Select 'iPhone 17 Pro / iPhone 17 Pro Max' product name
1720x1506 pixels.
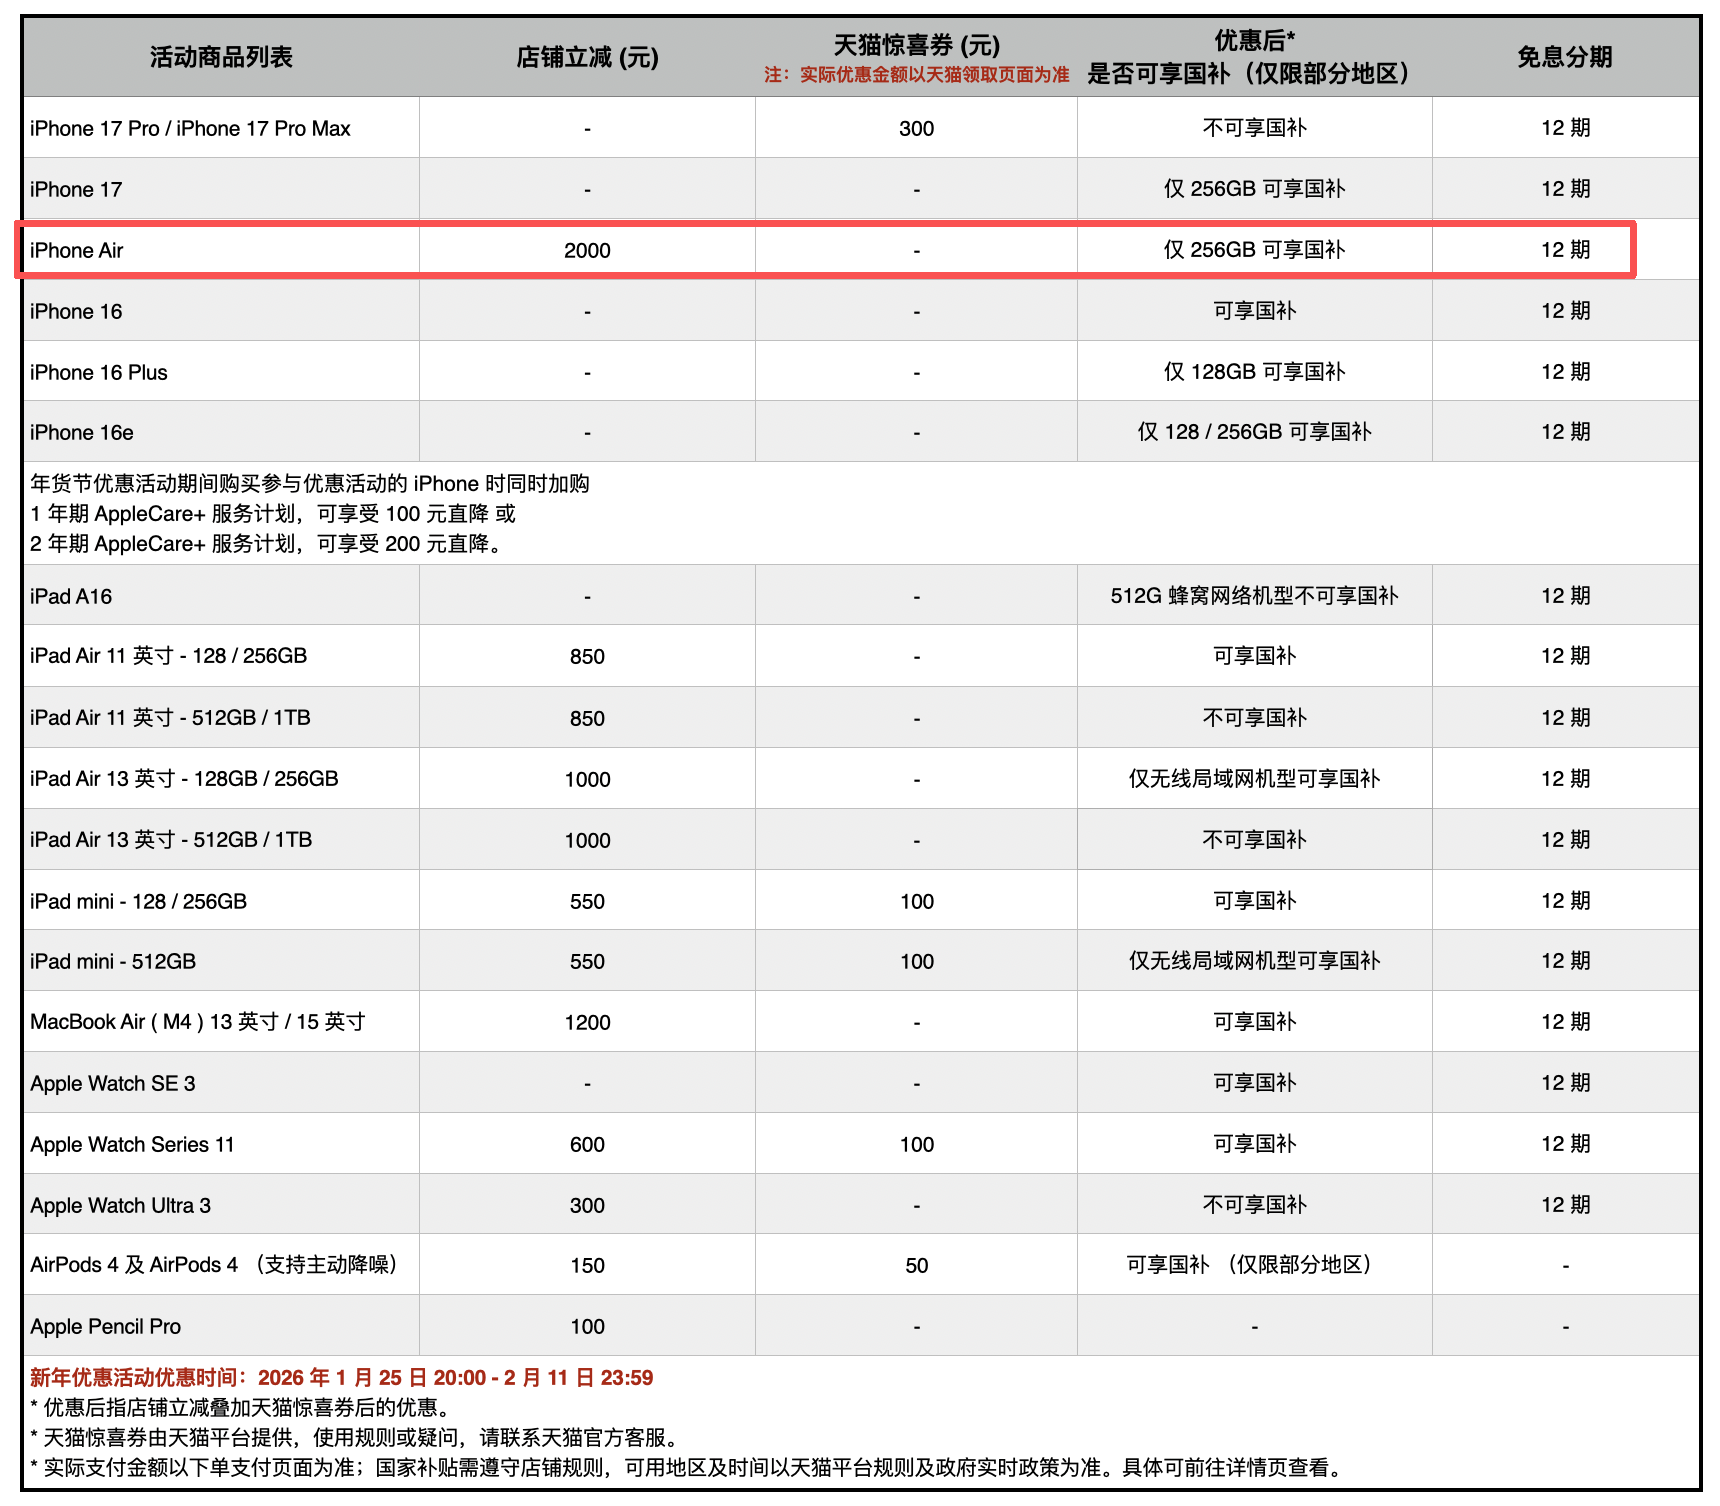[x=190, y=128]
